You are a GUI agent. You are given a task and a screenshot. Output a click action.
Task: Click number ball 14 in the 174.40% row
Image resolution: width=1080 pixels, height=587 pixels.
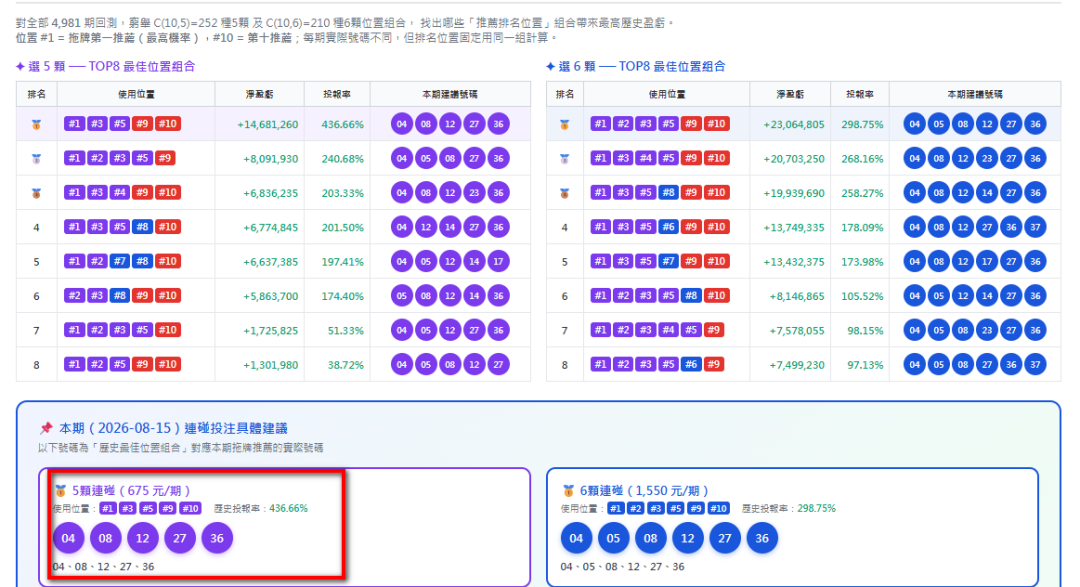pos(474,296)
